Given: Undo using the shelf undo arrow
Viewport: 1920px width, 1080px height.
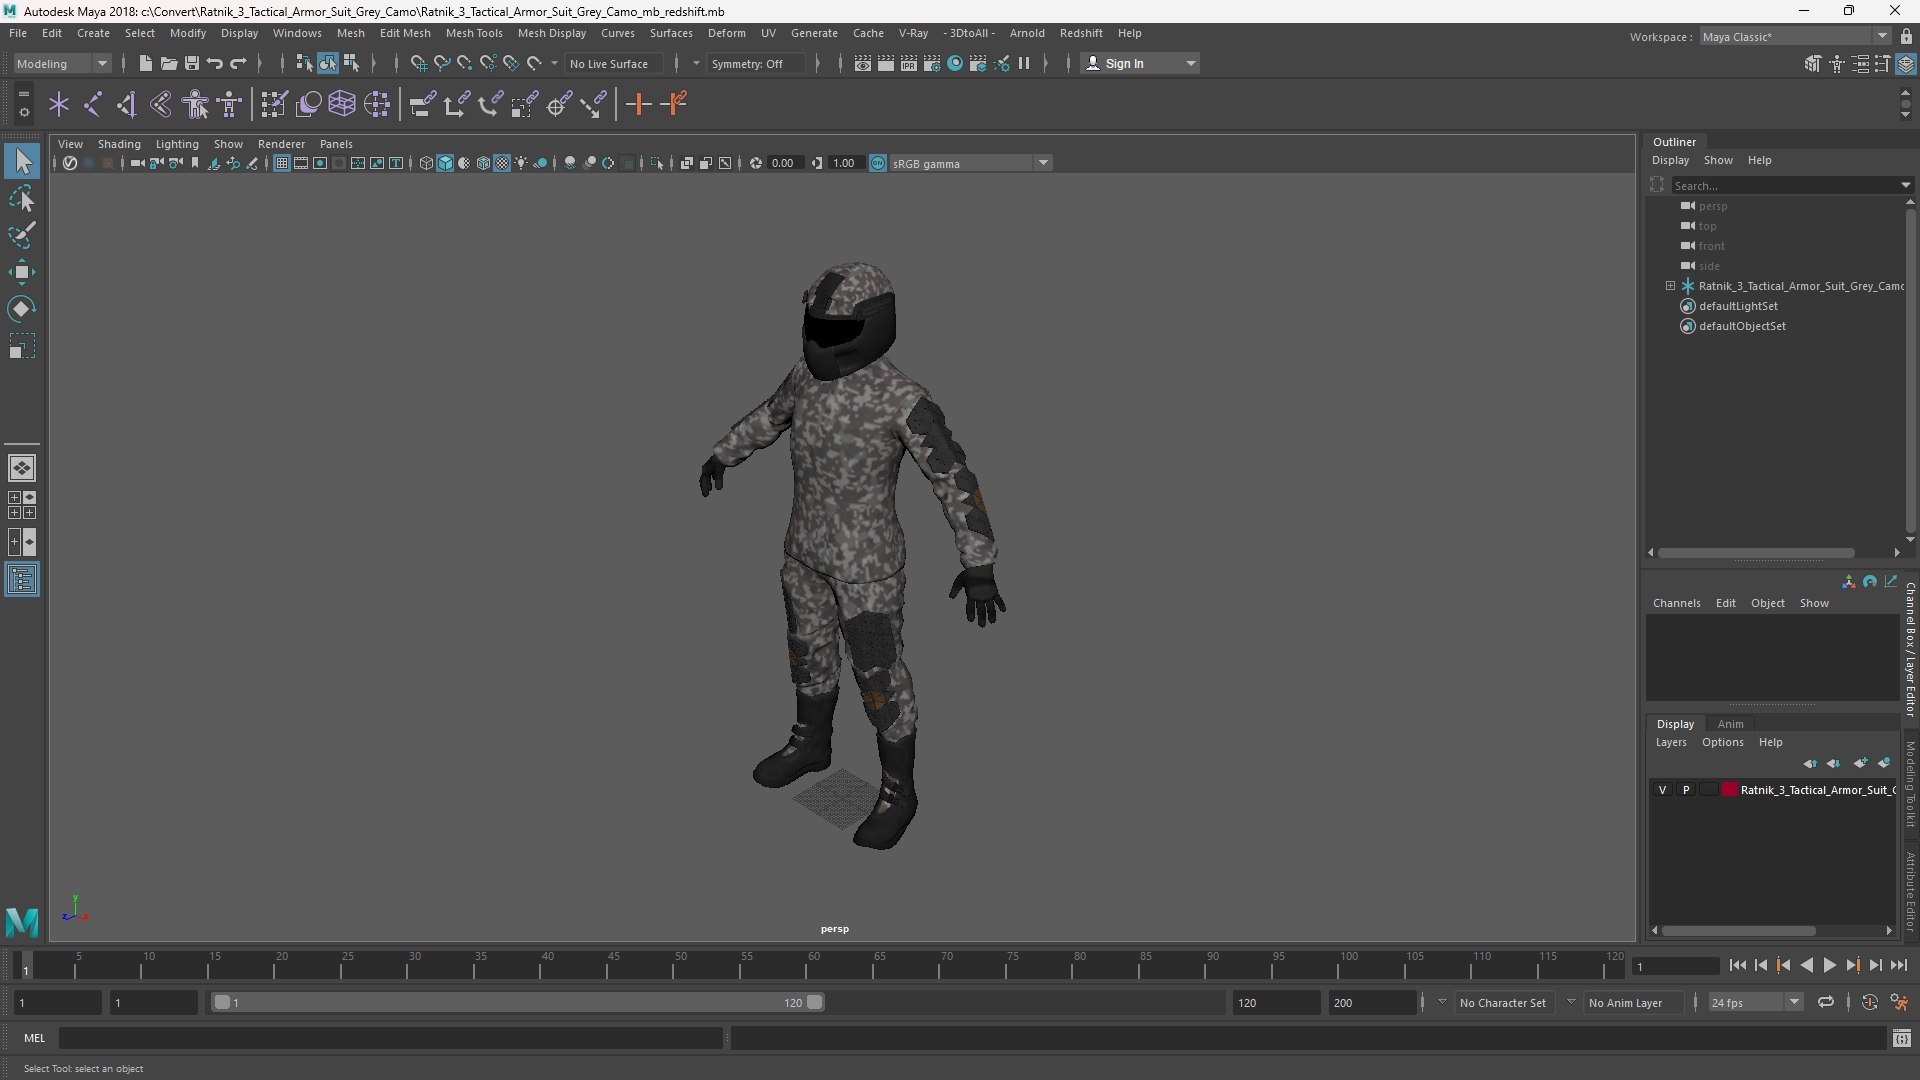Looking at the screenshot, I should tap(215, 63).
